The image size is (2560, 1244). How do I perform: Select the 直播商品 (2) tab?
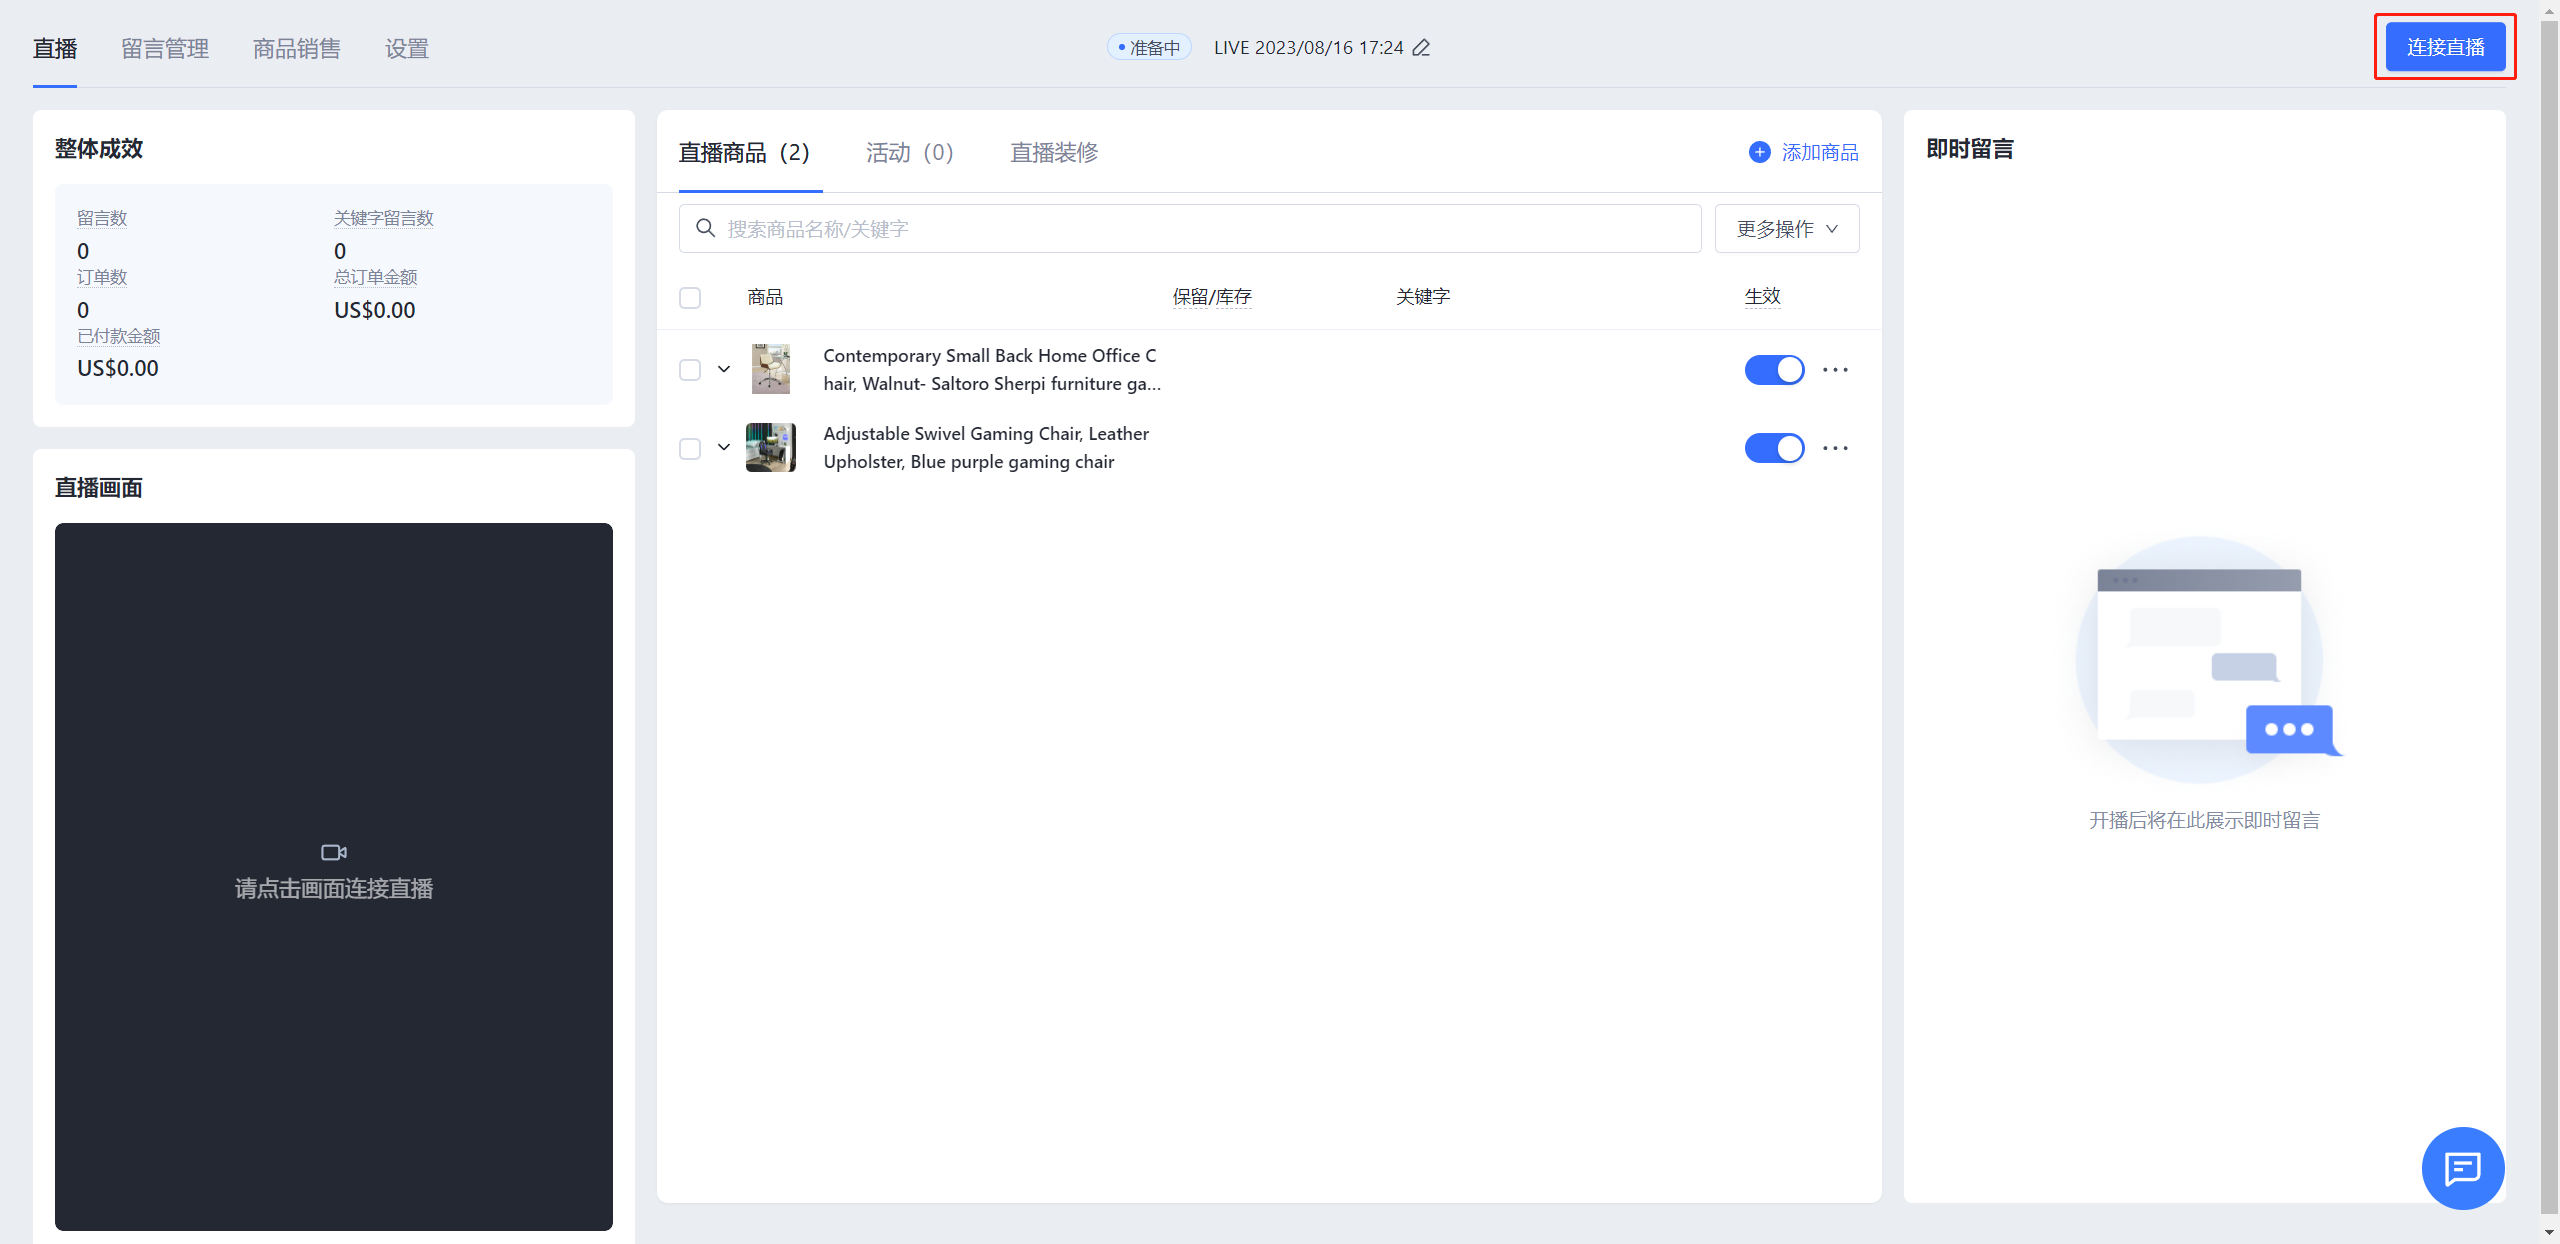click(744, 152)
